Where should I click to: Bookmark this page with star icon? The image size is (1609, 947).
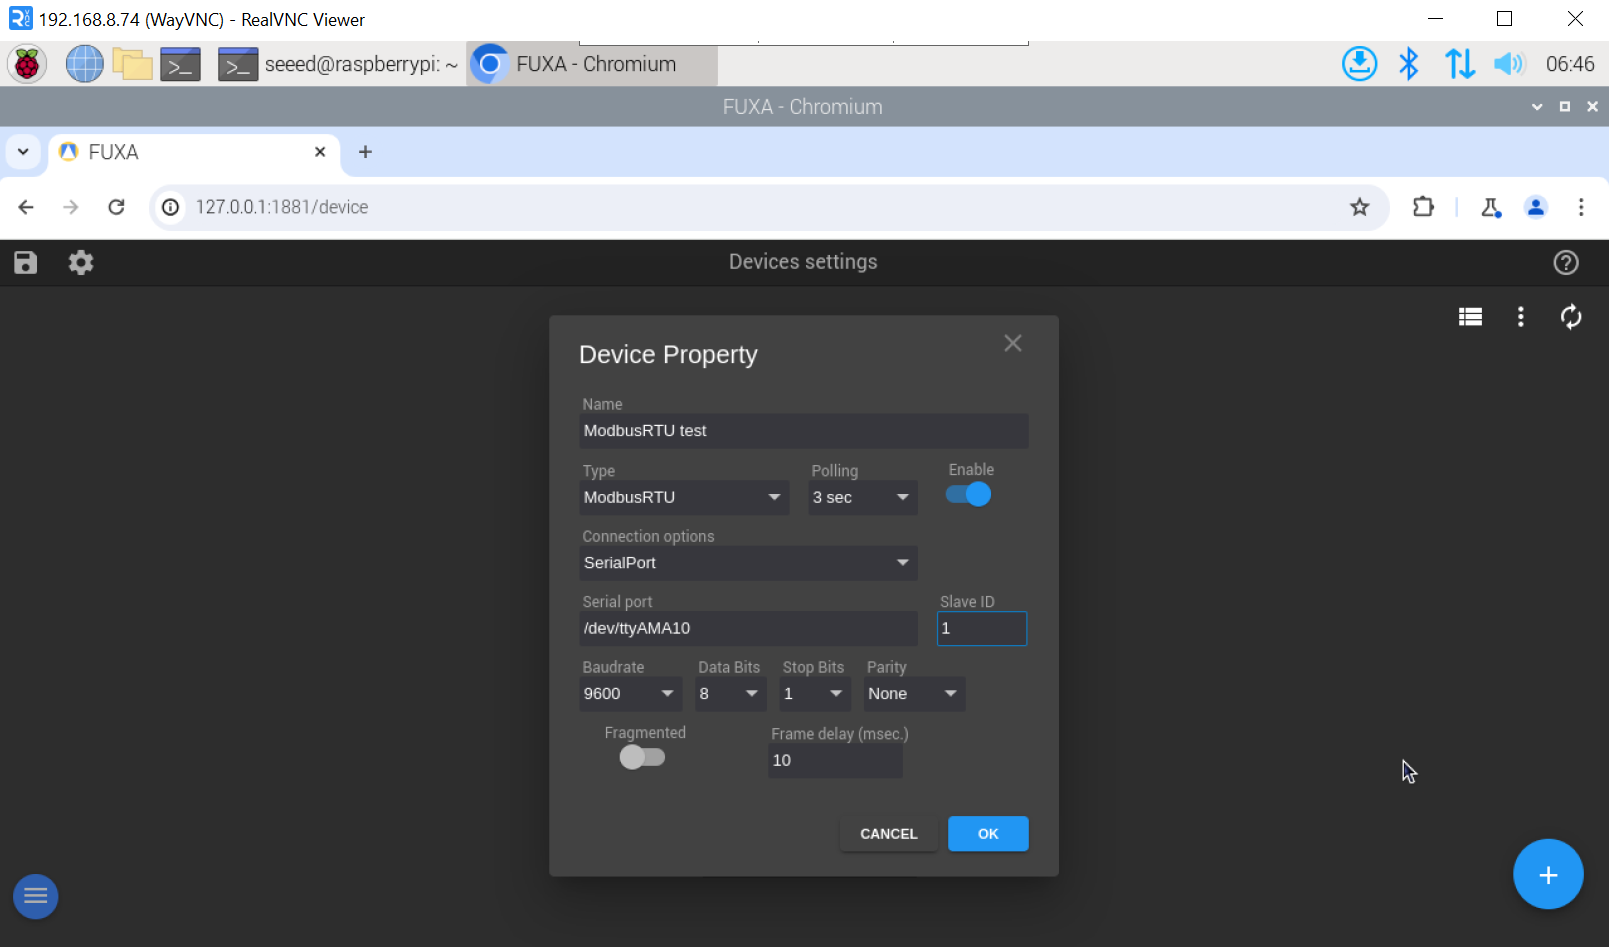click(1360, 207)
